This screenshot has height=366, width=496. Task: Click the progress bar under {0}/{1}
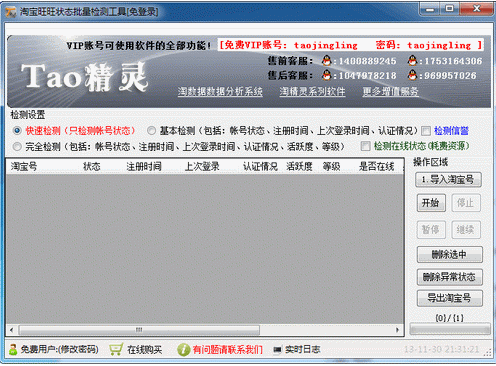click(x=450, y=329)
